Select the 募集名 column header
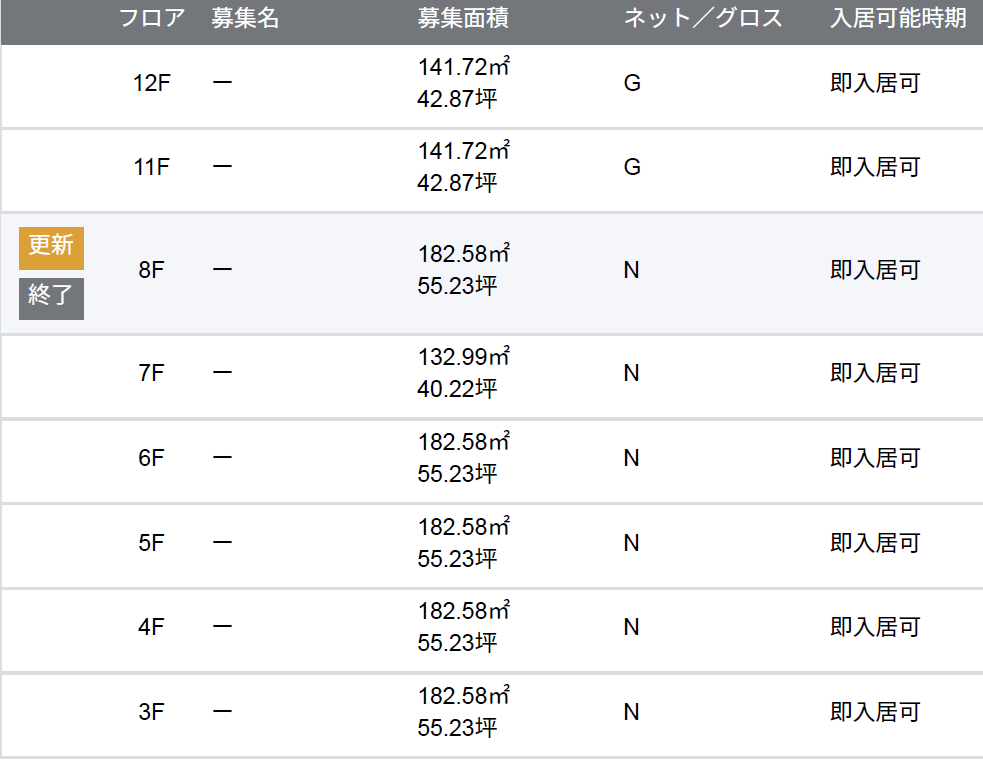Screen dimensions: 983x766 [245, 19]
